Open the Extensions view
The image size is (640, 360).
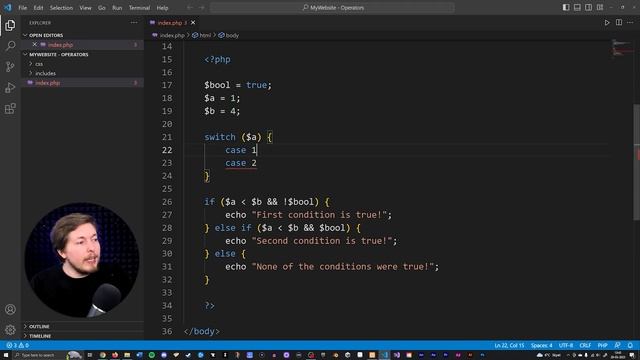(x=10, y=109)
